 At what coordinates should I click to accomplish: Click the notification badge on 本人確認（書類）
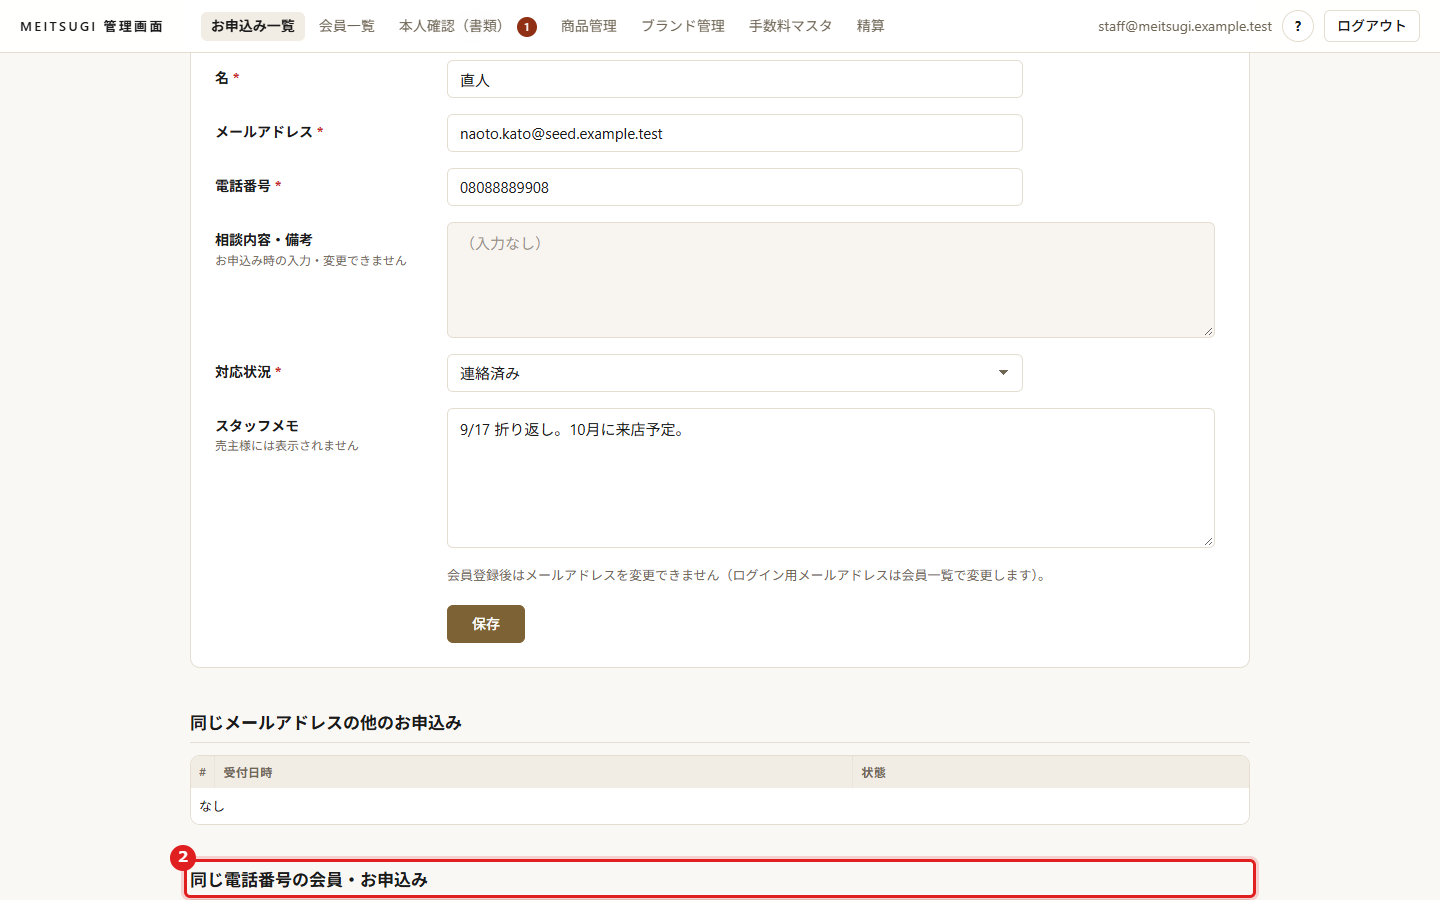pos(527,27)
